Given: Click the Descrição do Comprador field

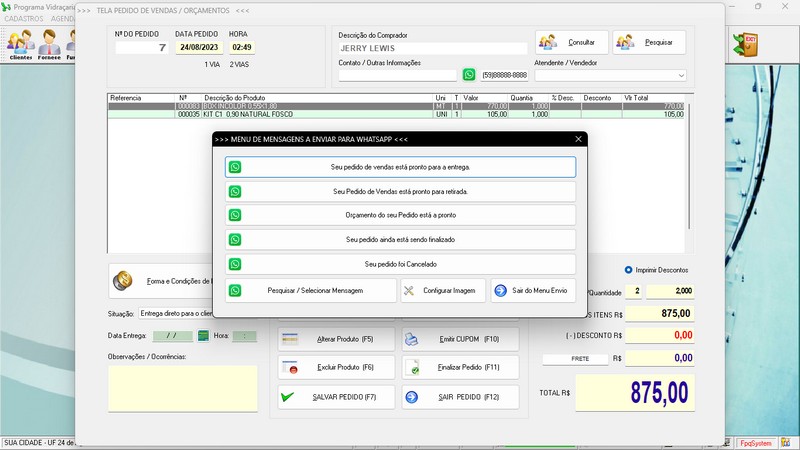Looking at the screenshot, I should (433, 48).
